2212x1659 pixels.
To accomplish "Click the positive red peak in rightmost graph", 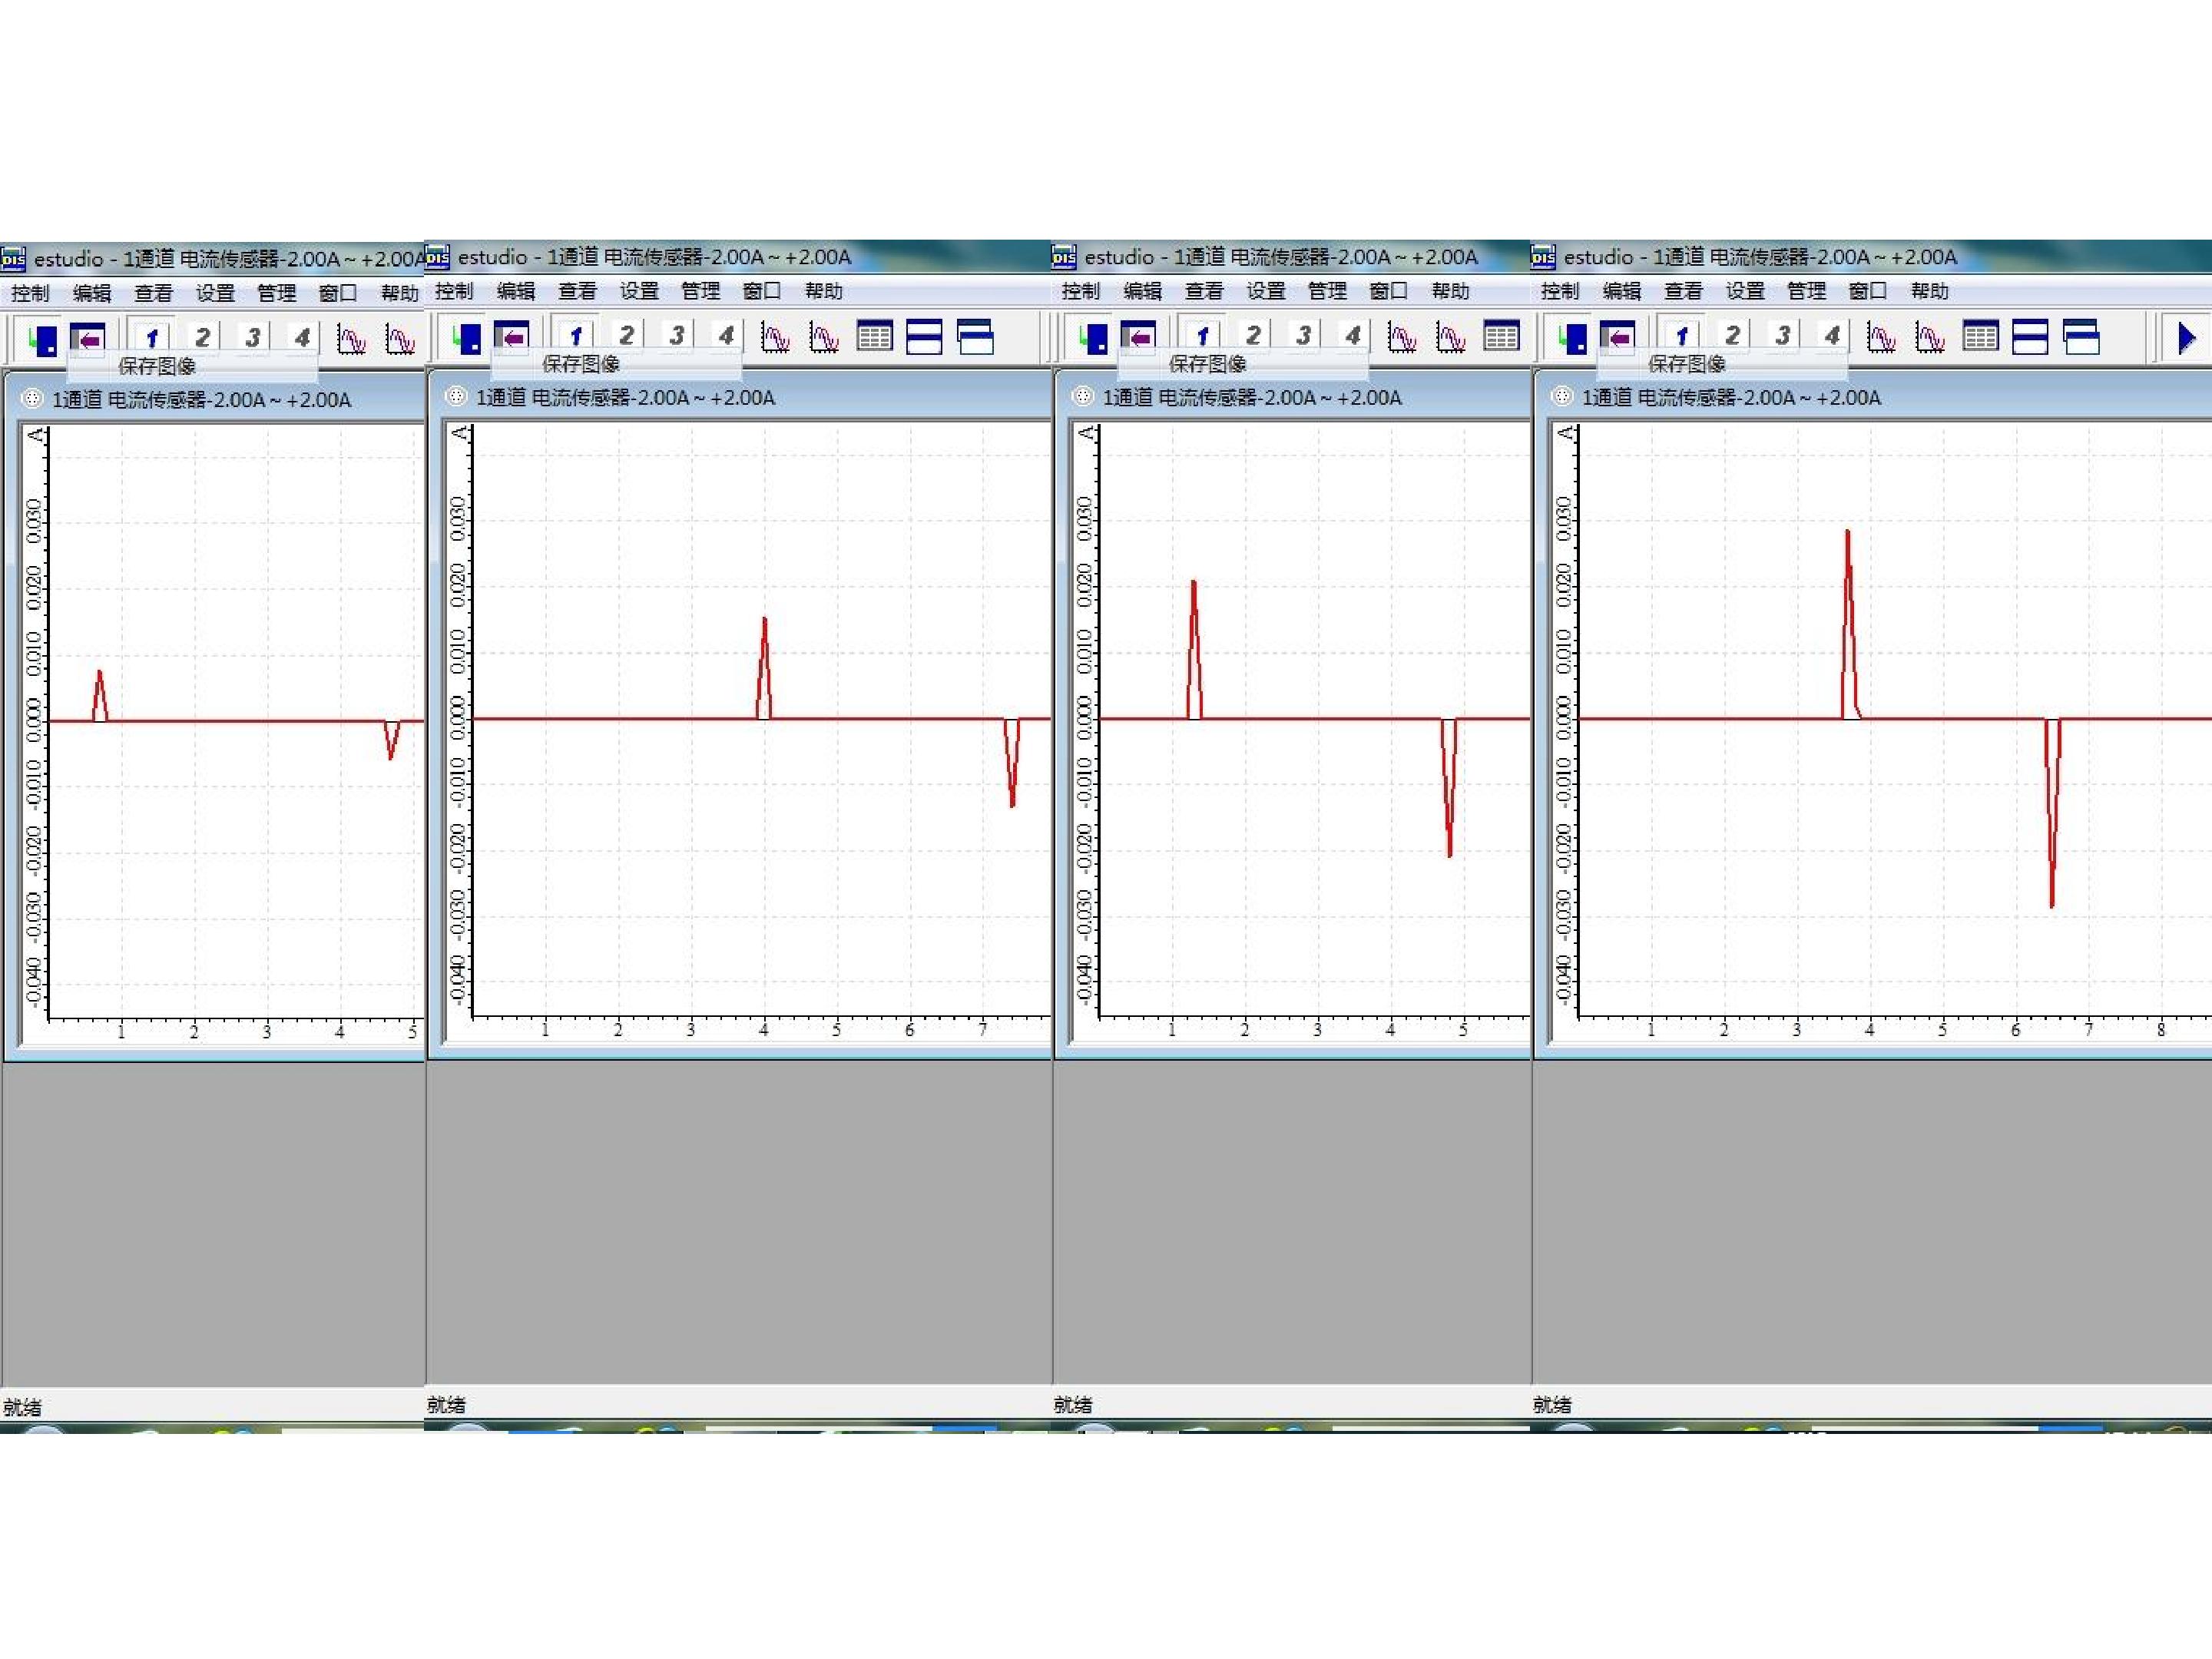I will [x=1849, y=623].
